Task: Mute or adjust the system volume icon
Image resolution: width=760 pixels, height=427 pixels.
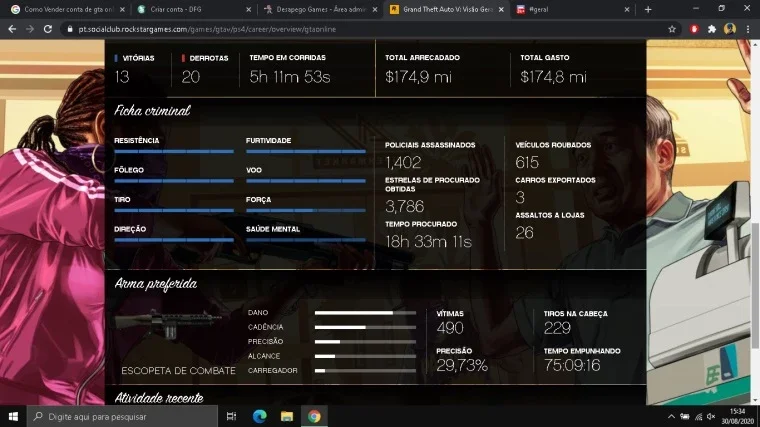Action: [x=711, y=416]
